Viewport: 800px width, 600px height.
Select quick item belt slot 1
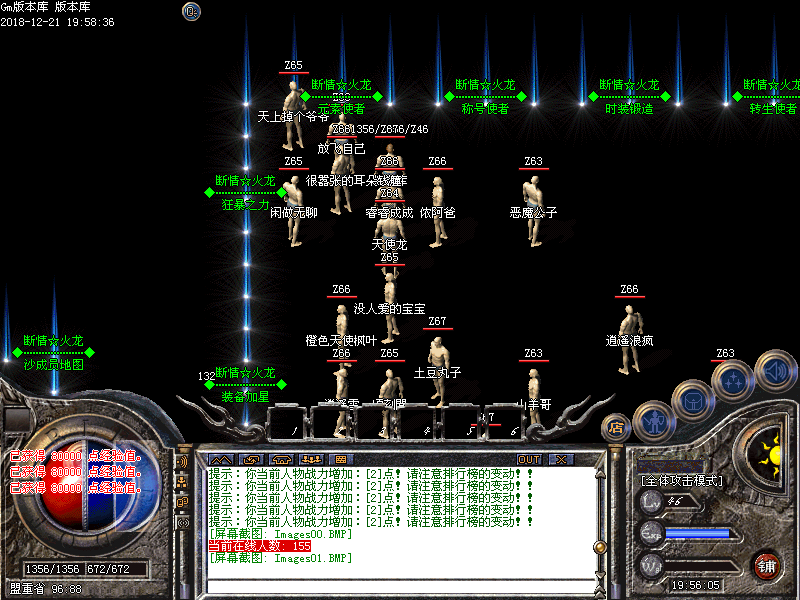coord(288,422)
